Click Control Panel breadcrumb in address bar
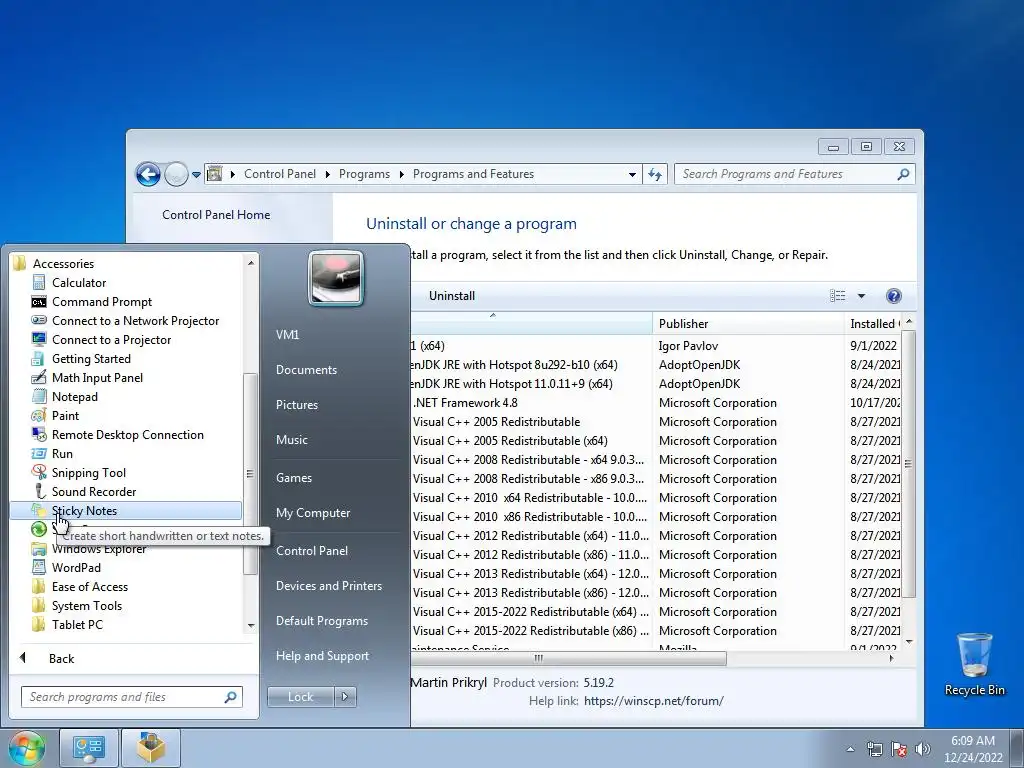 pyautogui.click(x=280, y=174)
